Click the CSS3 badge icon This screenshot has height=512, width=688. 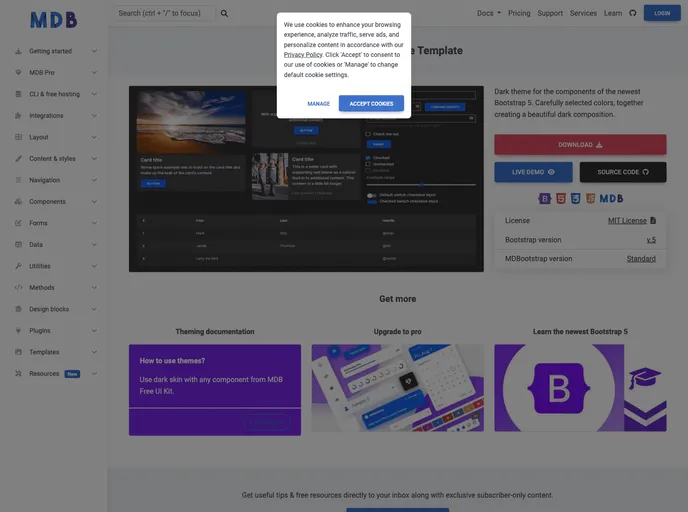point(576,199)
